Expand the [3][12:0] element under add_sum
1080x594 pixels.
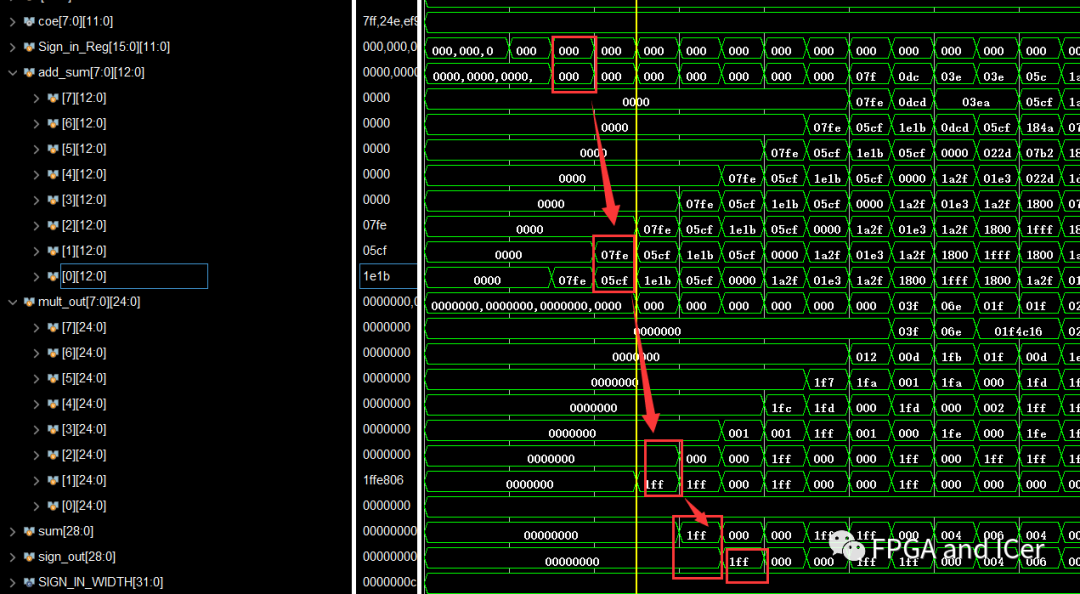pyautogui.click(x=37, y=200)
